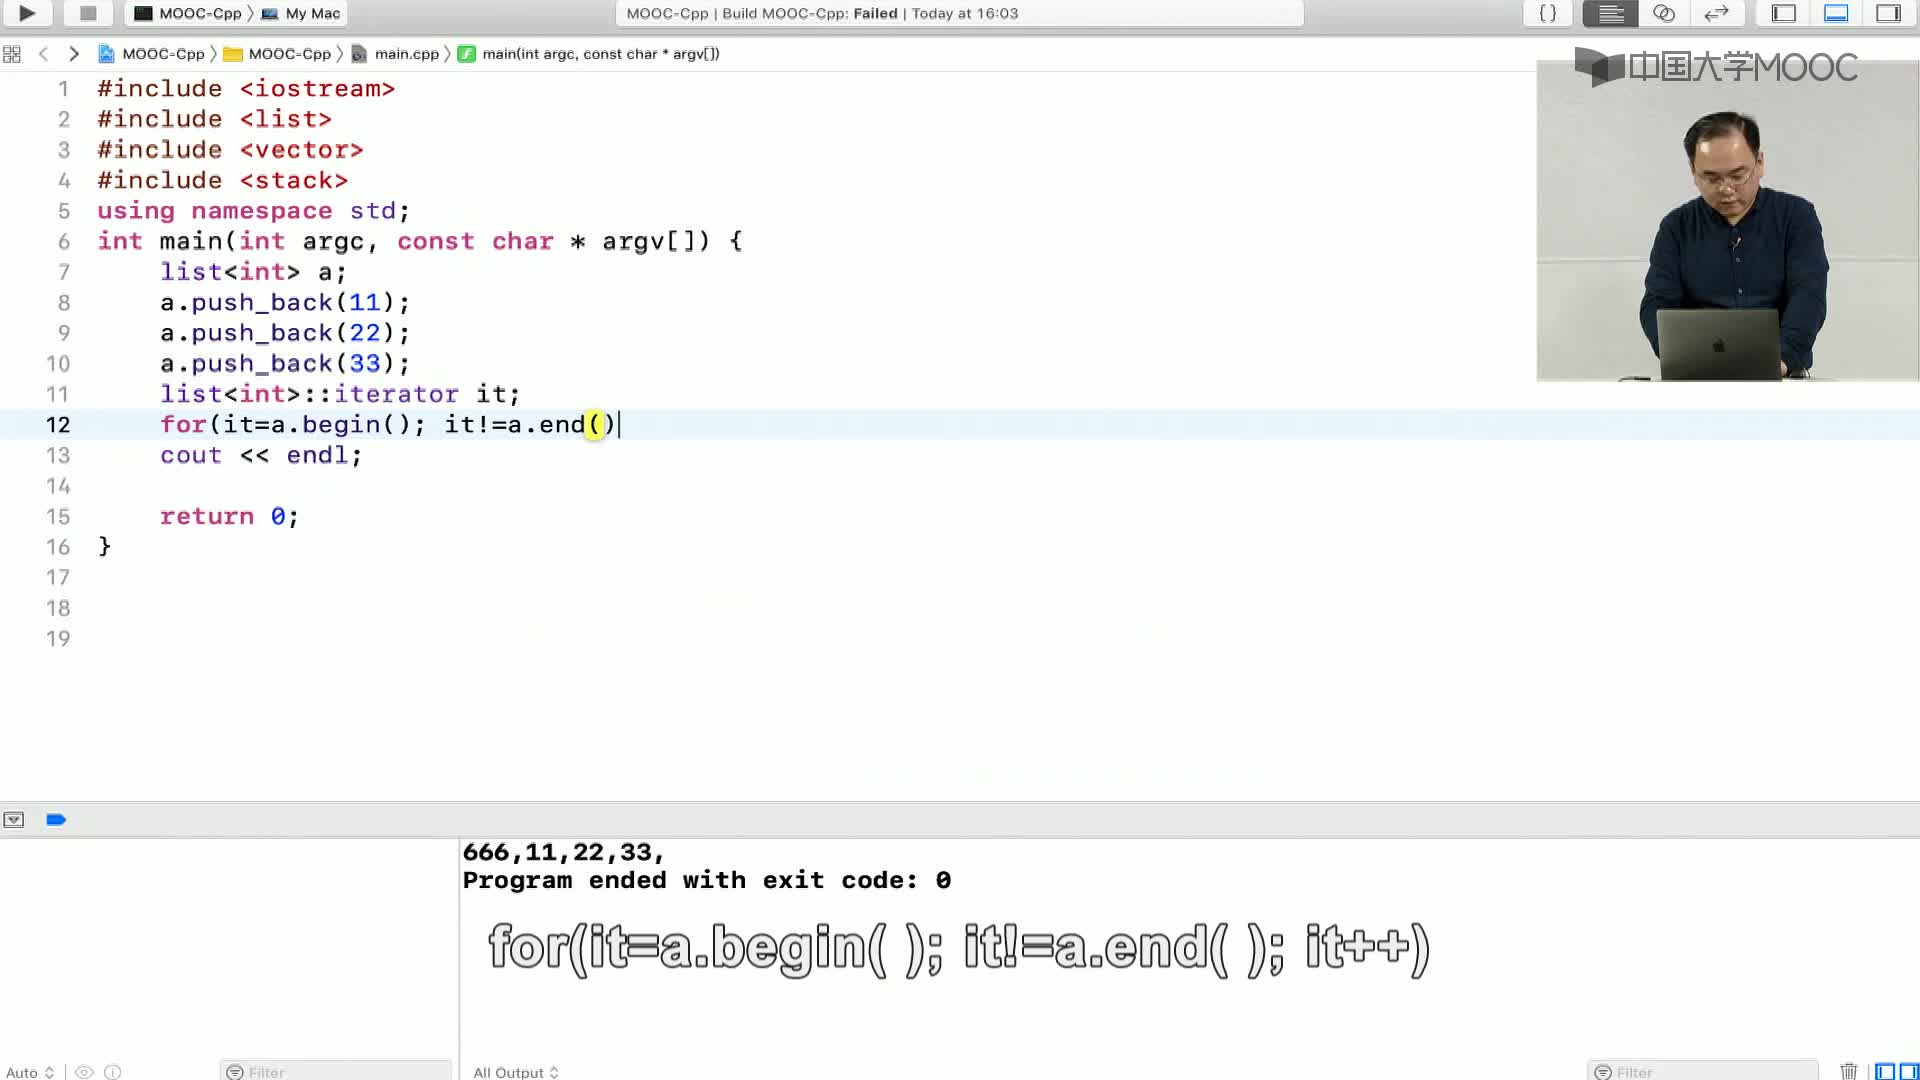Click the Stop button in toolbar

tap(88, 13)
